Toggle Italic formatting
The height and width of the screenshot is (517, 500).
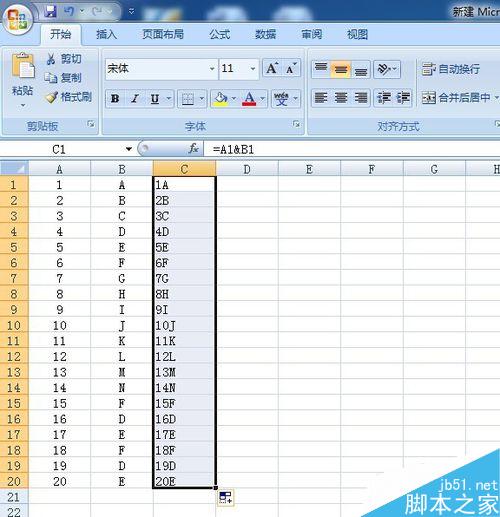tap(135, 98)
